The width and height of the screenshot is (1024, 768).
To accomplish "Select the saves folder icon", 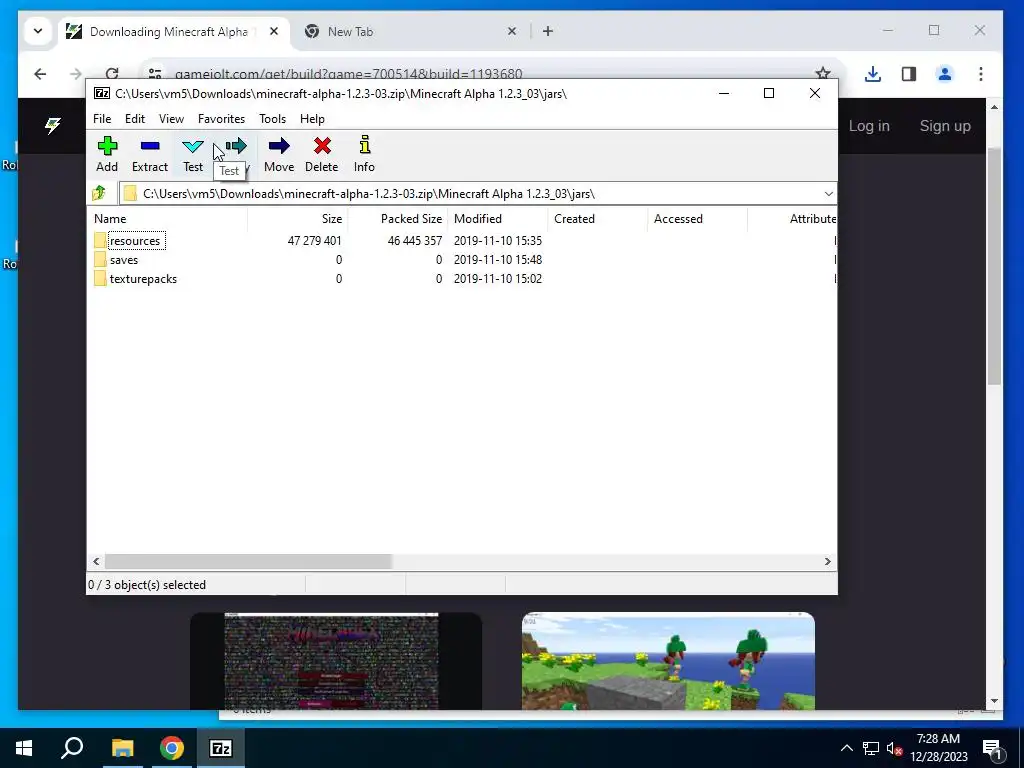I will click(100, 259).
